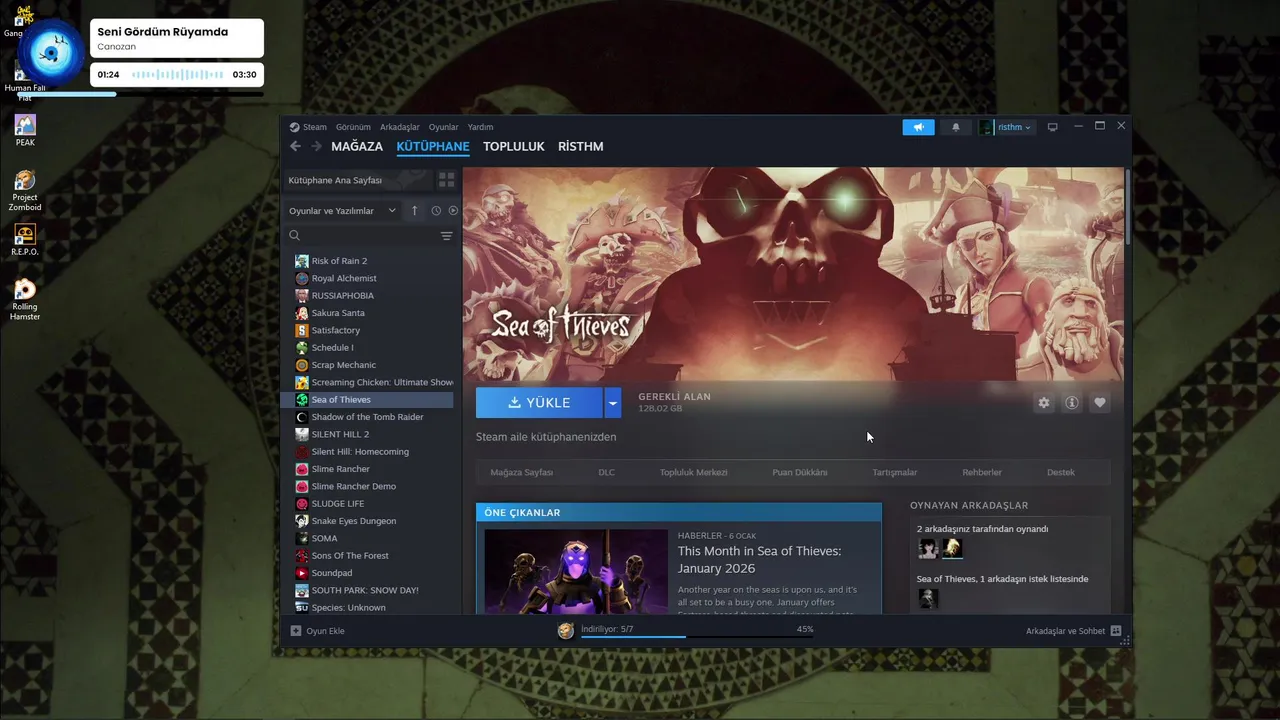This screenshot has height=720, width=1280.
Task: Open the Oyunlar menu
Action: pyautogui.click(x=444, y=127)
